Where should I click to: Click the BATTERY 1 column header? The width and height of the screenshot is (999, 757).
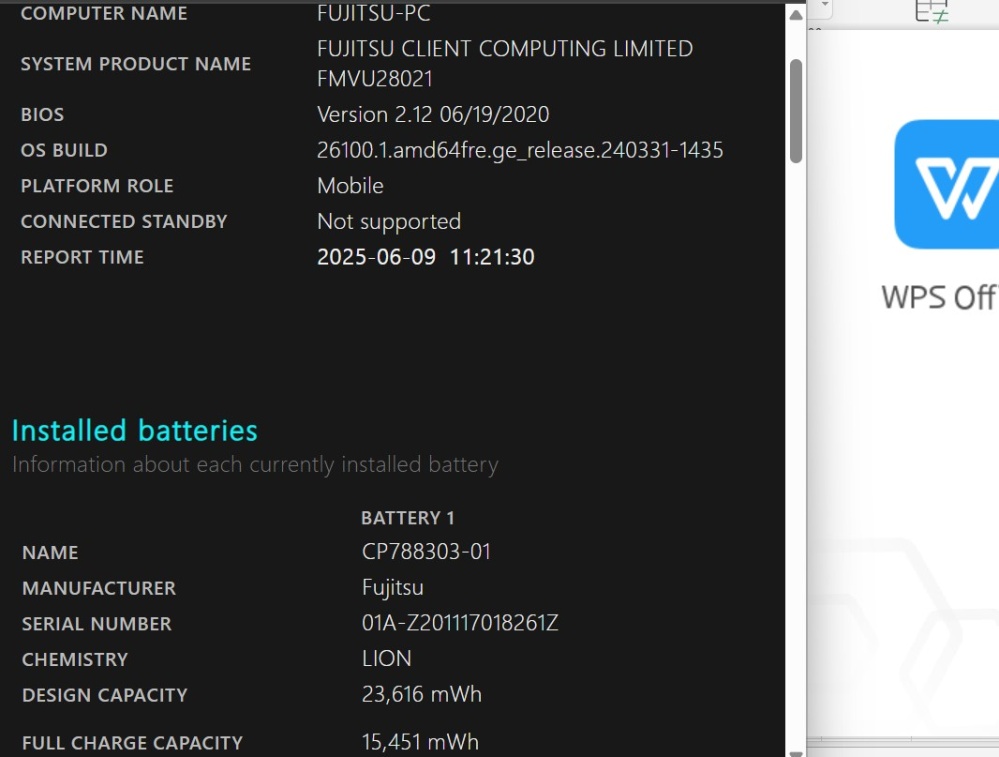pyautogui.click(x=408, y=517)
